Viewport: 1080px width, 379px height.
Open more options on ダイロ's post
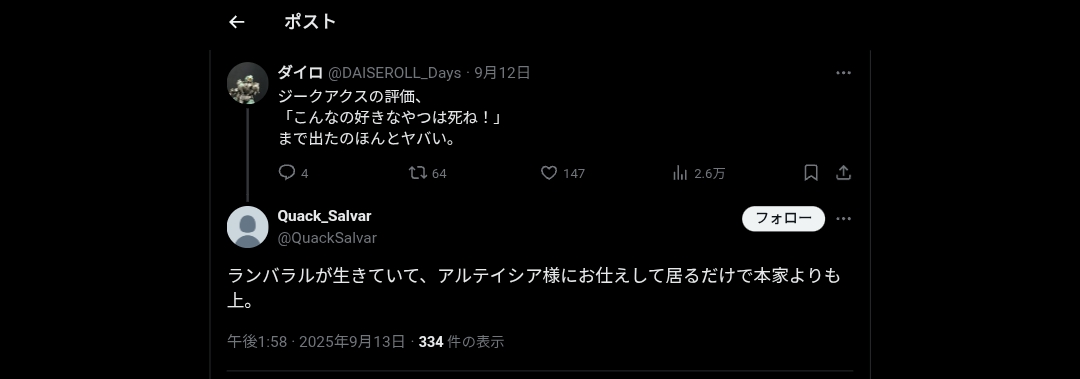[x=843, y=73]
